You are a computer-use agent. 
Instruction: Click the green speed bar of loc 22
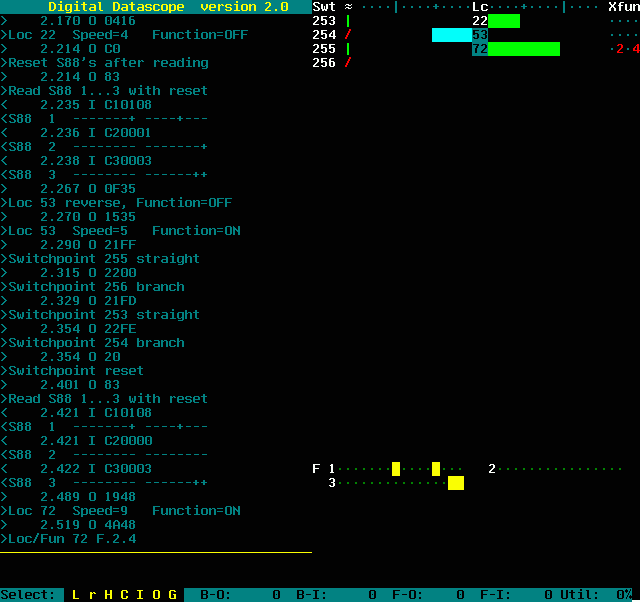point(504,21)
